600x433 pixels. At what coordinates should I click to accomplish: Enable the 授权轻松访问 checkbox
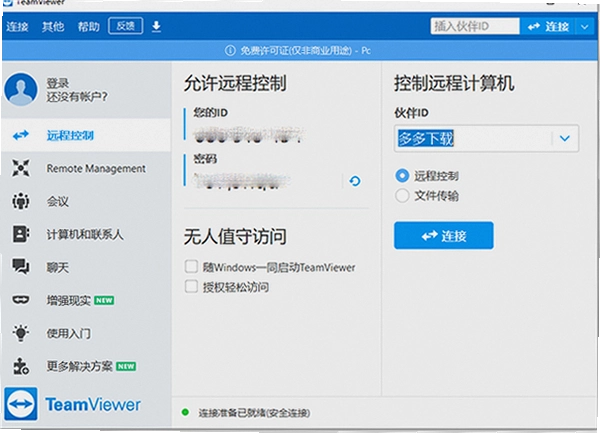click(x=191, y=286)
